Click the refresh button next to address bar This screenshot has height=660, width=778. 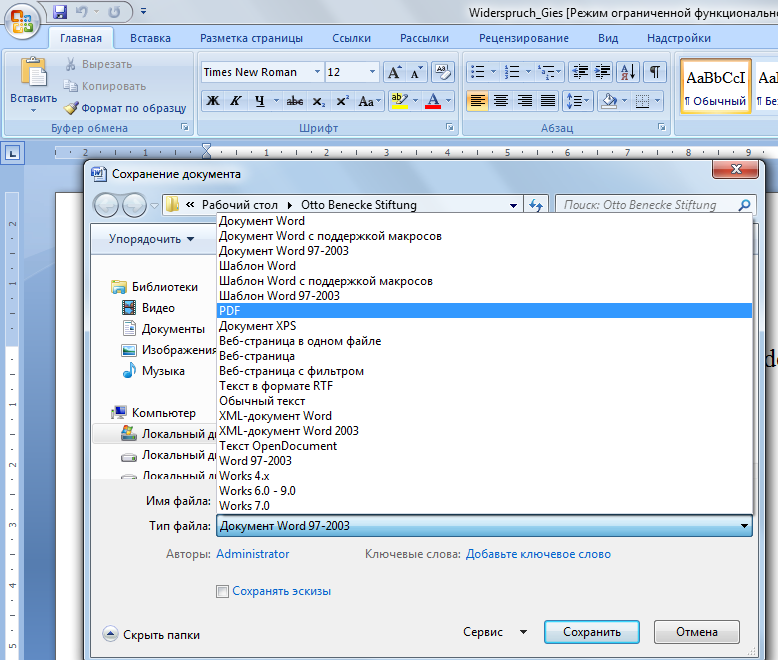click(536, 205)
